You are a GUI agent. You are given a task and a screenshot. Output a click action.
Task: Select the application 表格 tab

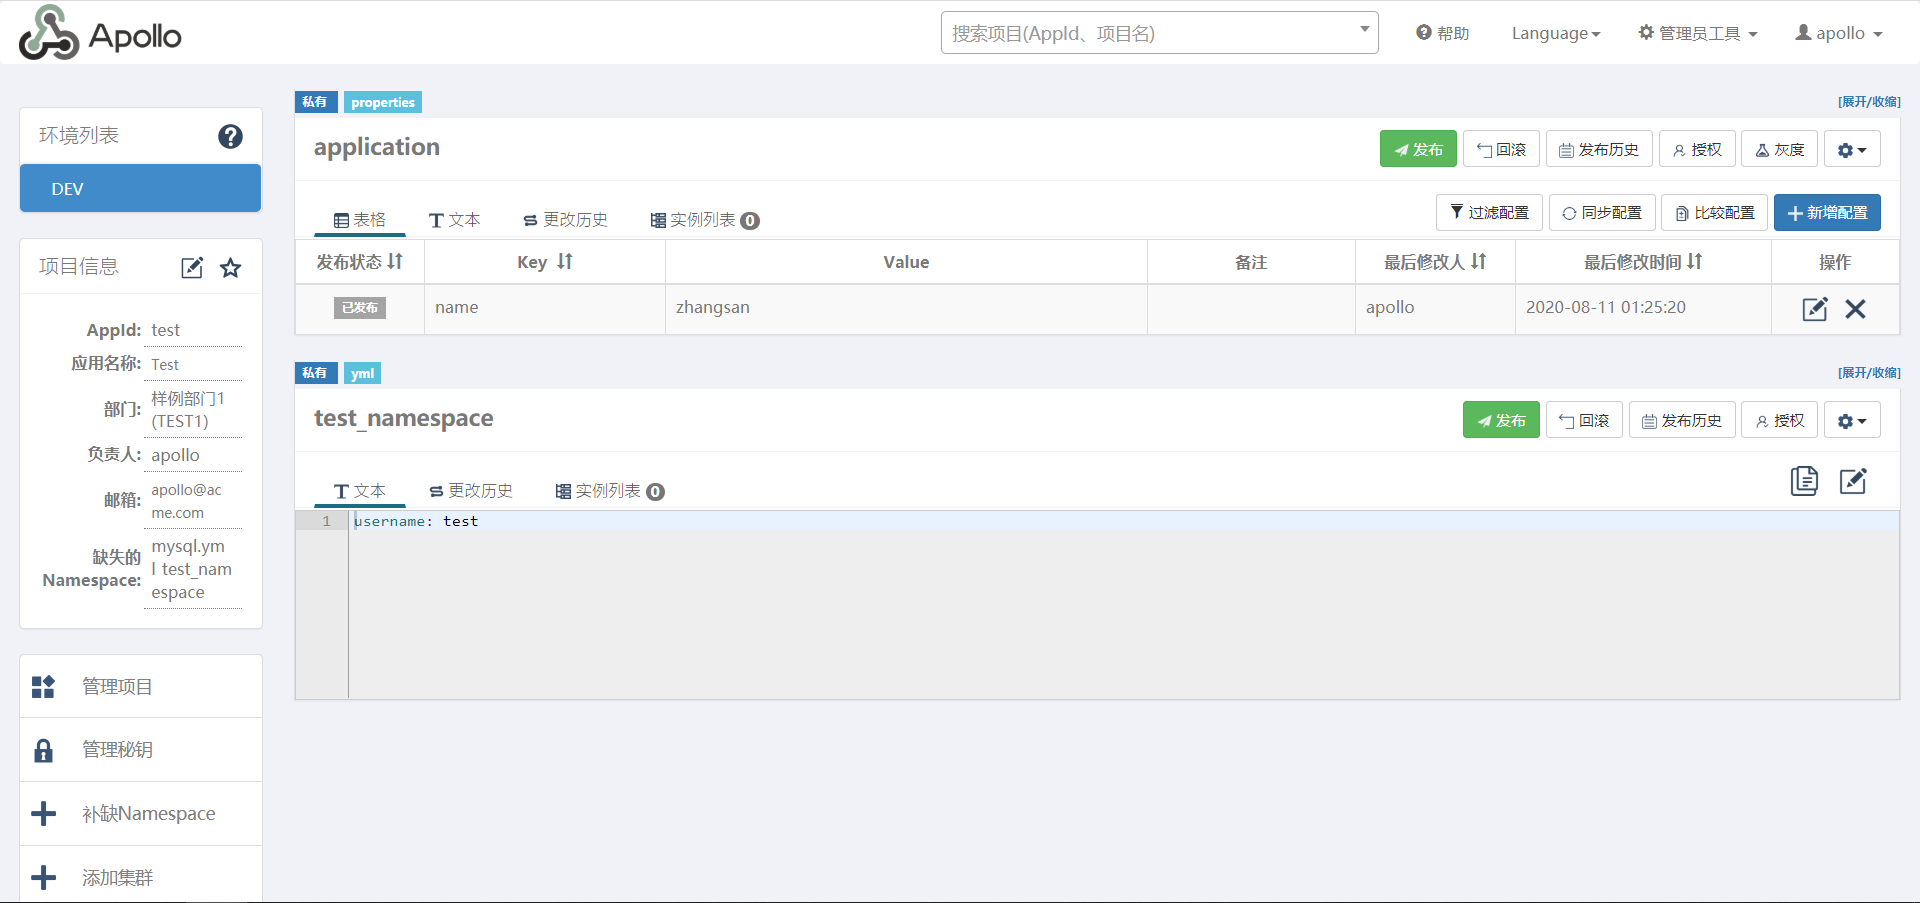(x=360, y=220)
